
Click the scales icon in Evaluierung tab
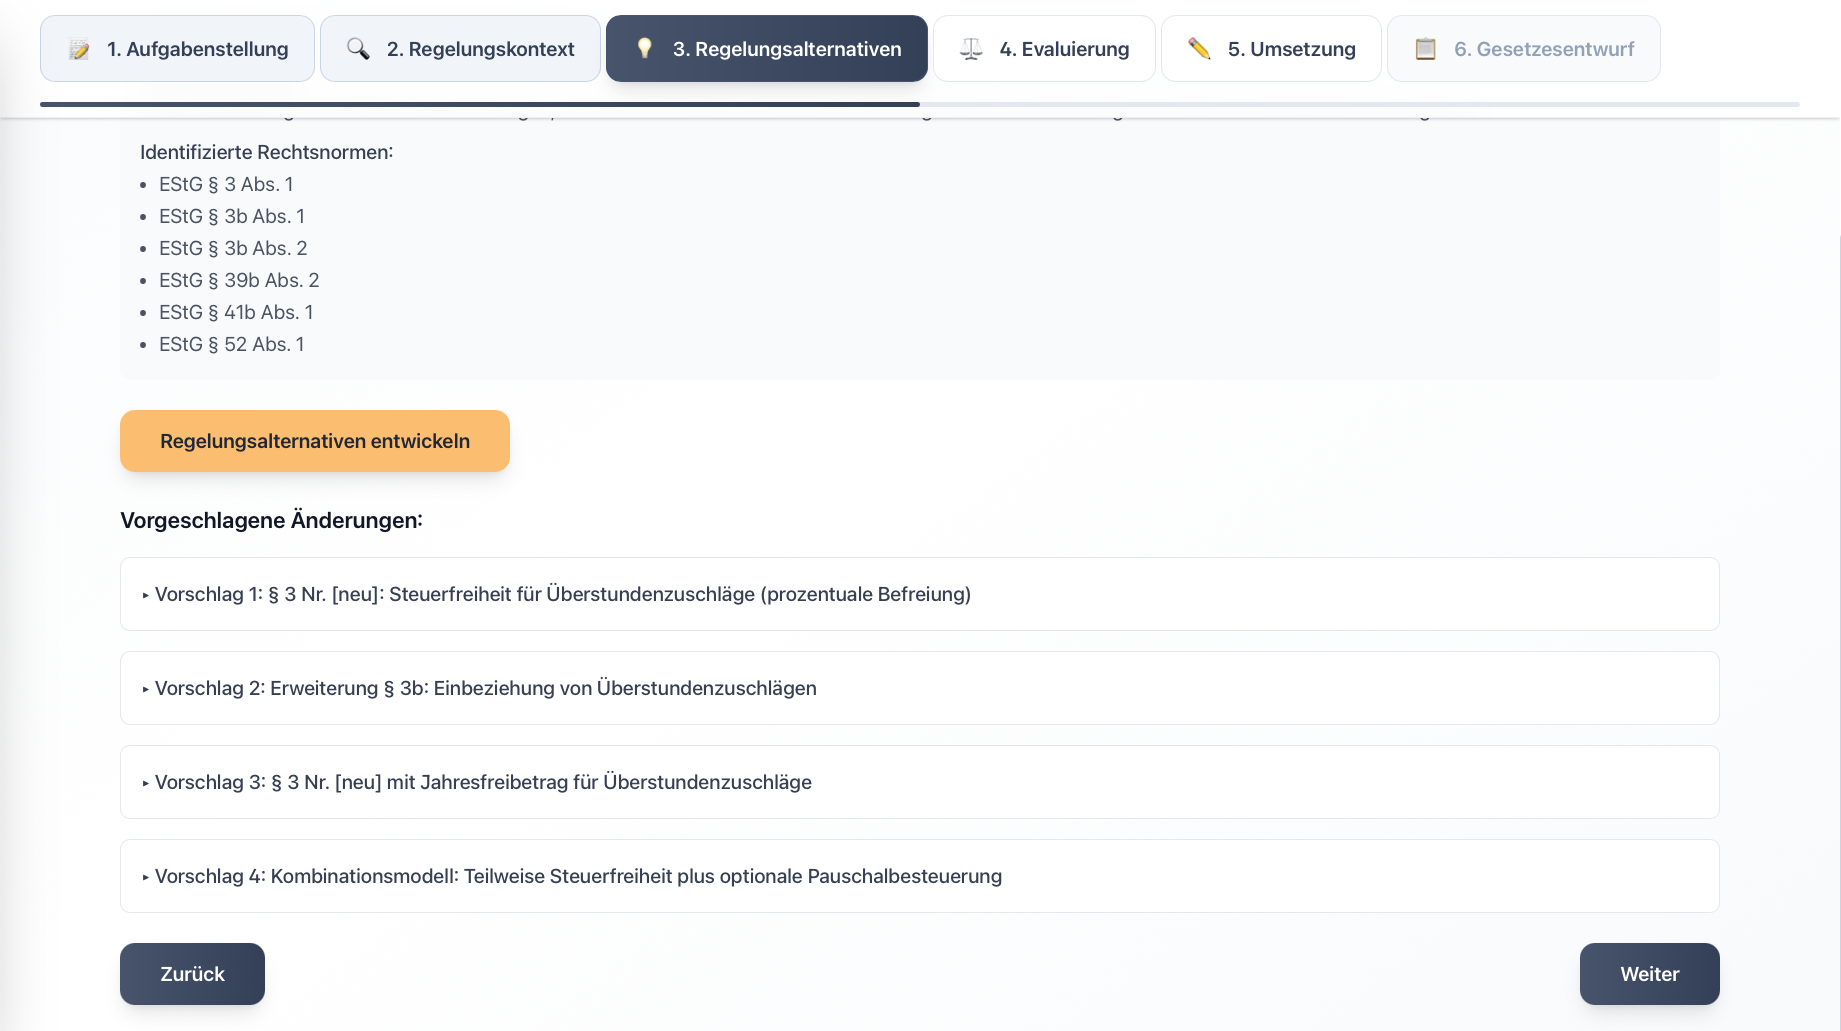coord(971,49)
